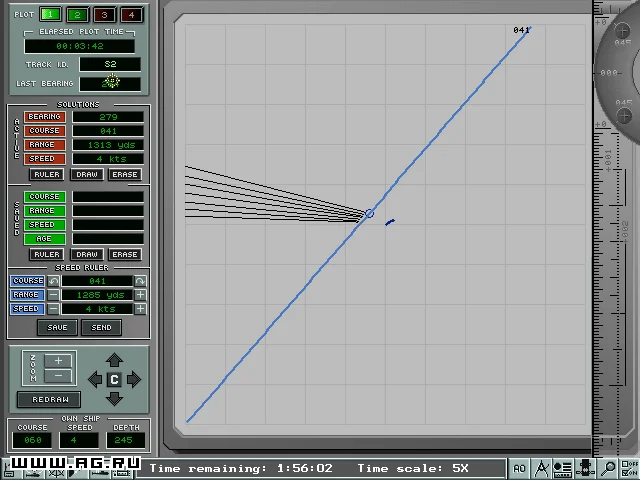This screenshot has width=640, height=480.
Task: Click the dark blue own ship marker on the plot
Action: 390,222
